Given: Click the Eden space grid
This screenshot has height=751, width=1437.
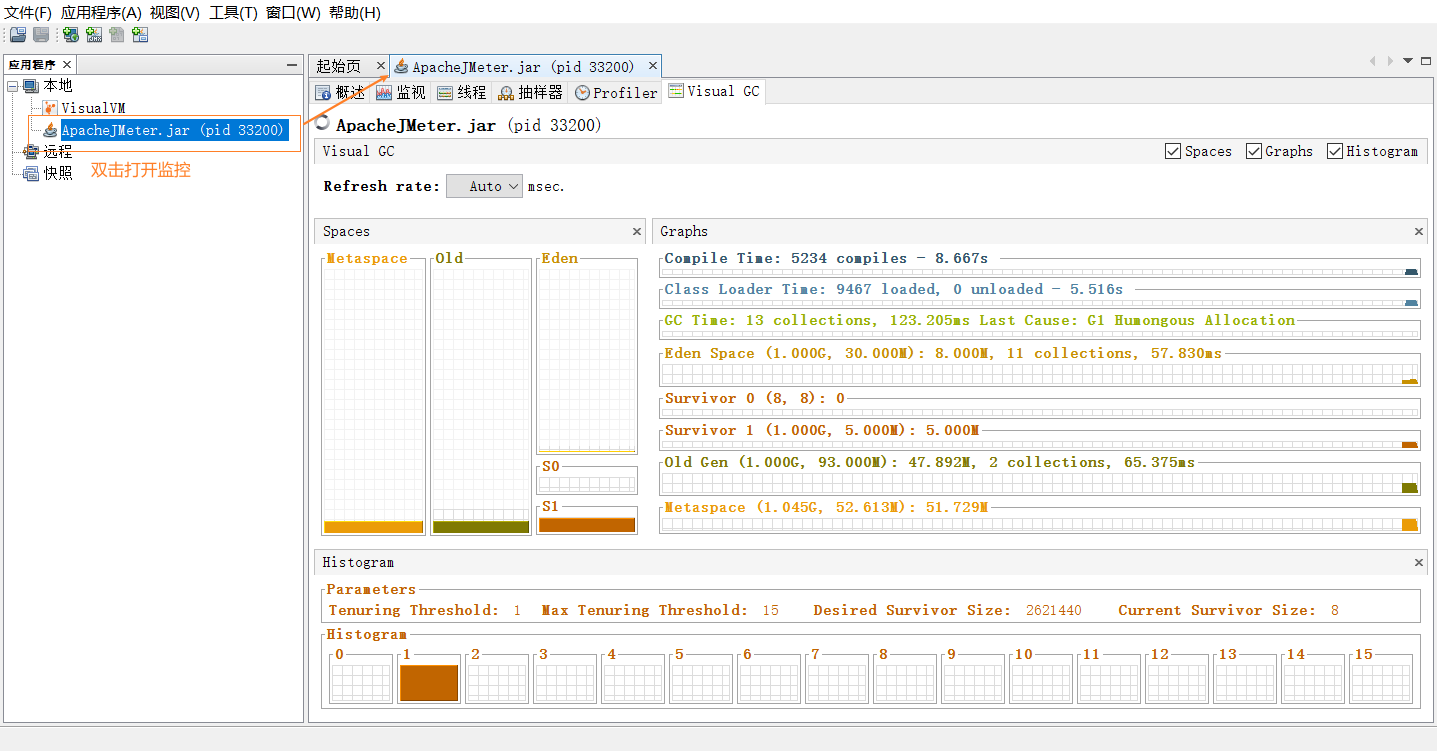Looking at the screenshot, I should (587, 360).
